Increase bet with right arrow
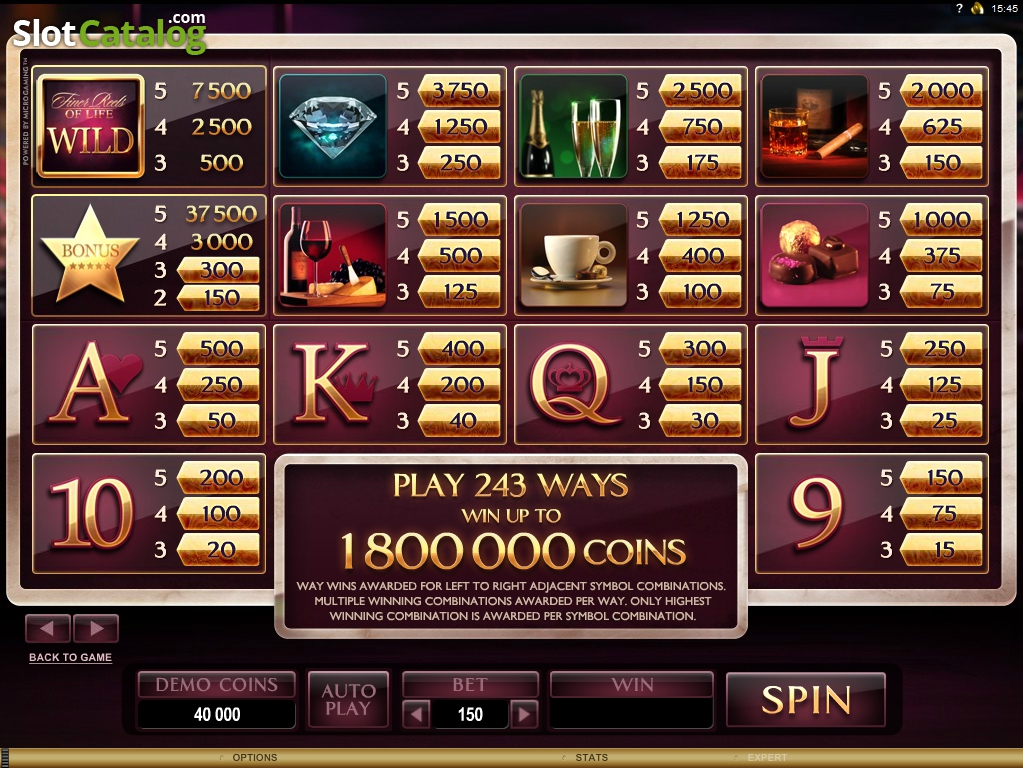Screen dimensions: 1023x768 [524, 714]
